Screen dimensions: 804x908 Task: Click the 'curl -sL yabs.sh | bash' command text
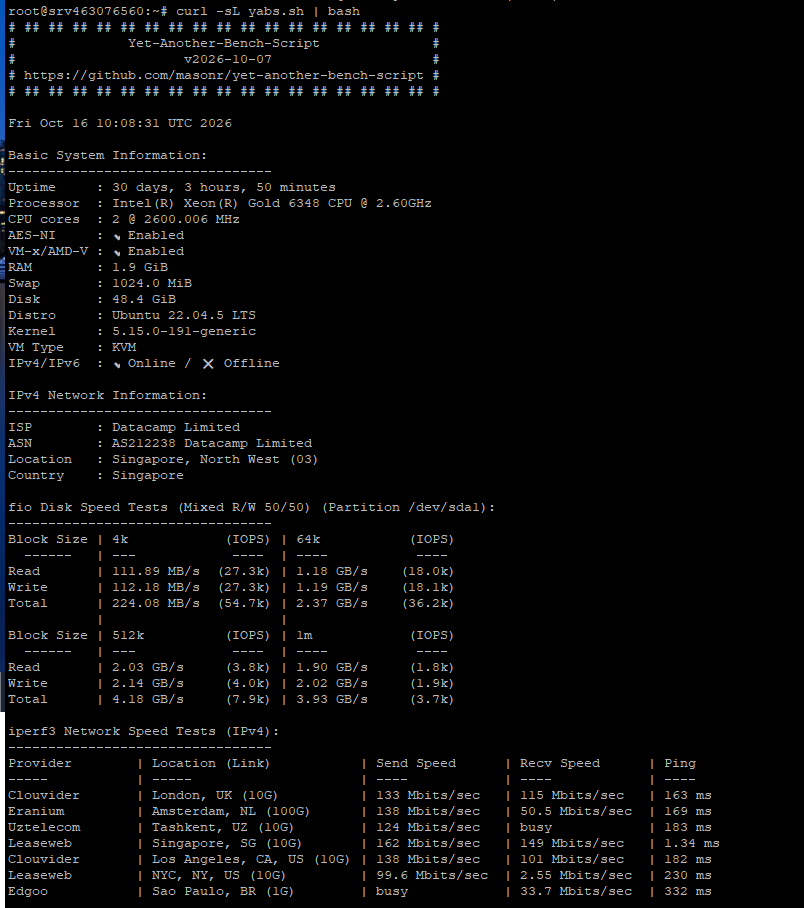coord(268,11)
